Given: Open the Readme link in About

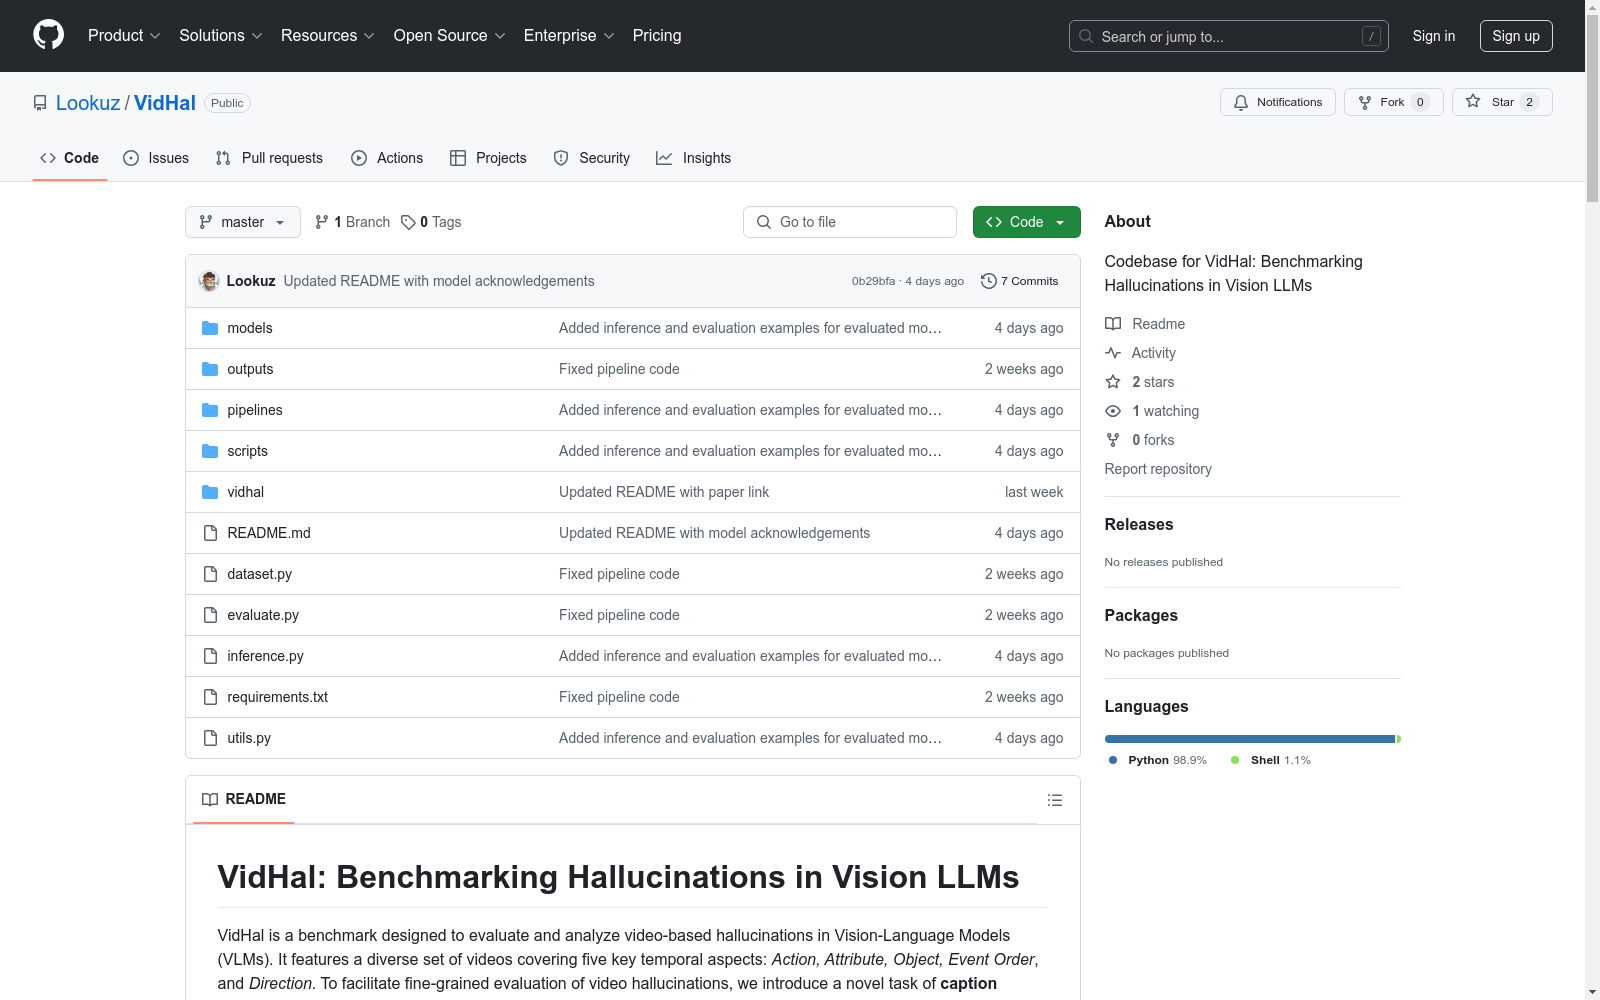Looking at the screenshot, I should coord(1145,324).
